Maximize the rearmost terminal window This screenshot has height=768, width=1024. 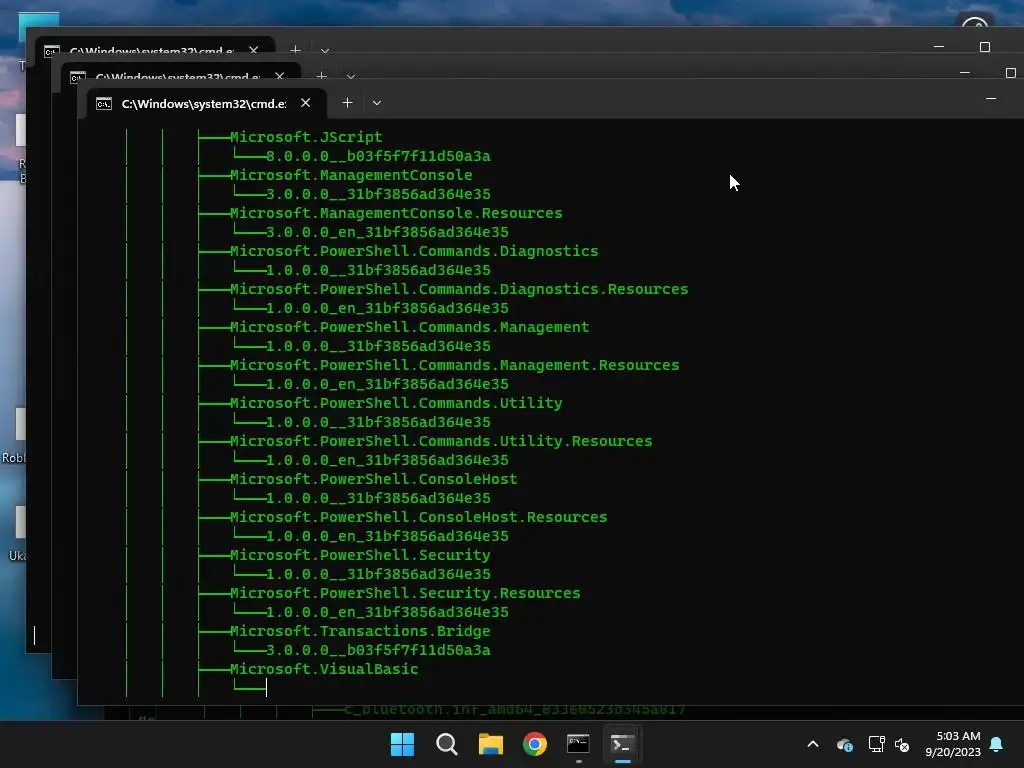click(x=985, y=46)
